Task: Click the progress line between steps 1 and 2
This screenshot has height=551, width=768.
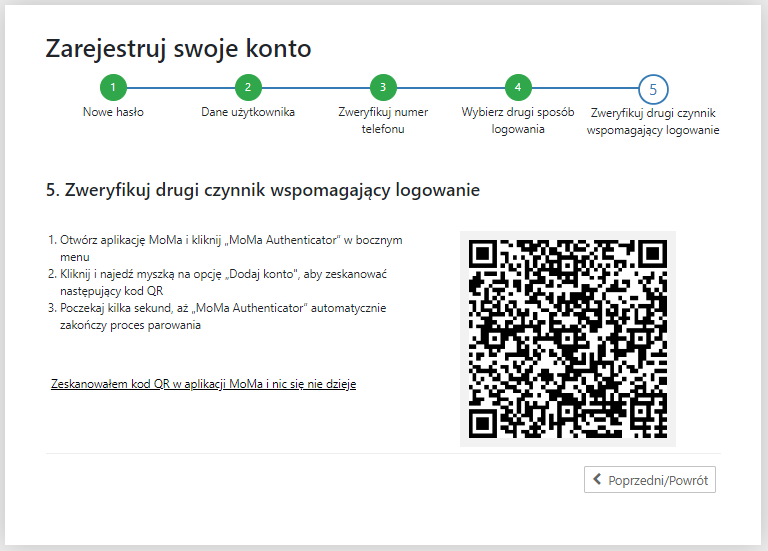Action: (x=180, y=88)
